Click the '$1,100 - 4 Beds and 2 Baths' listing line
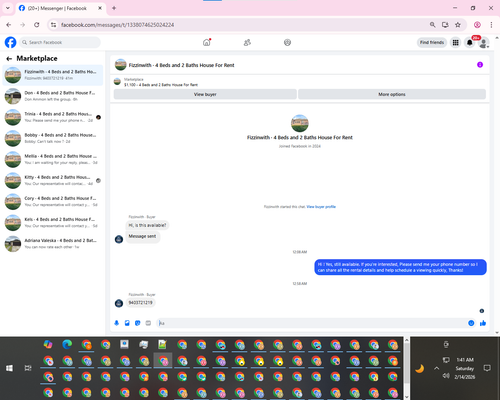The image size is (500, 400). (x=161, y=85)
